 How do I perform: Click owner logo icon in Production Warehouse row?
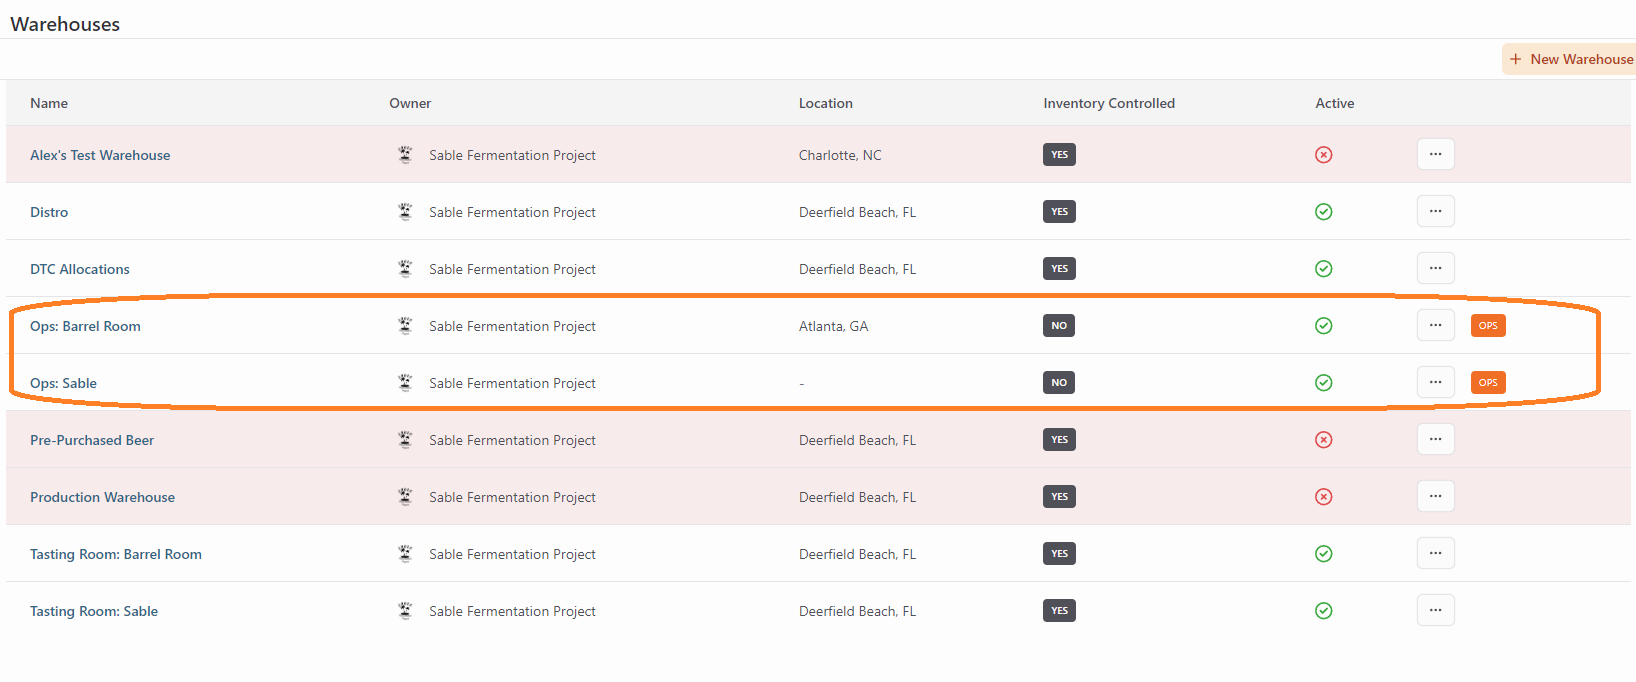tap(405, 496)
